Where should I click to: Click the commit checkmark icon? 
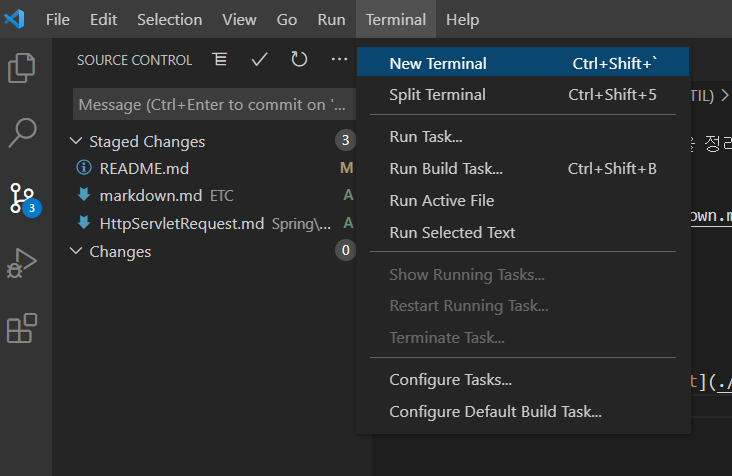click(260, 60)
